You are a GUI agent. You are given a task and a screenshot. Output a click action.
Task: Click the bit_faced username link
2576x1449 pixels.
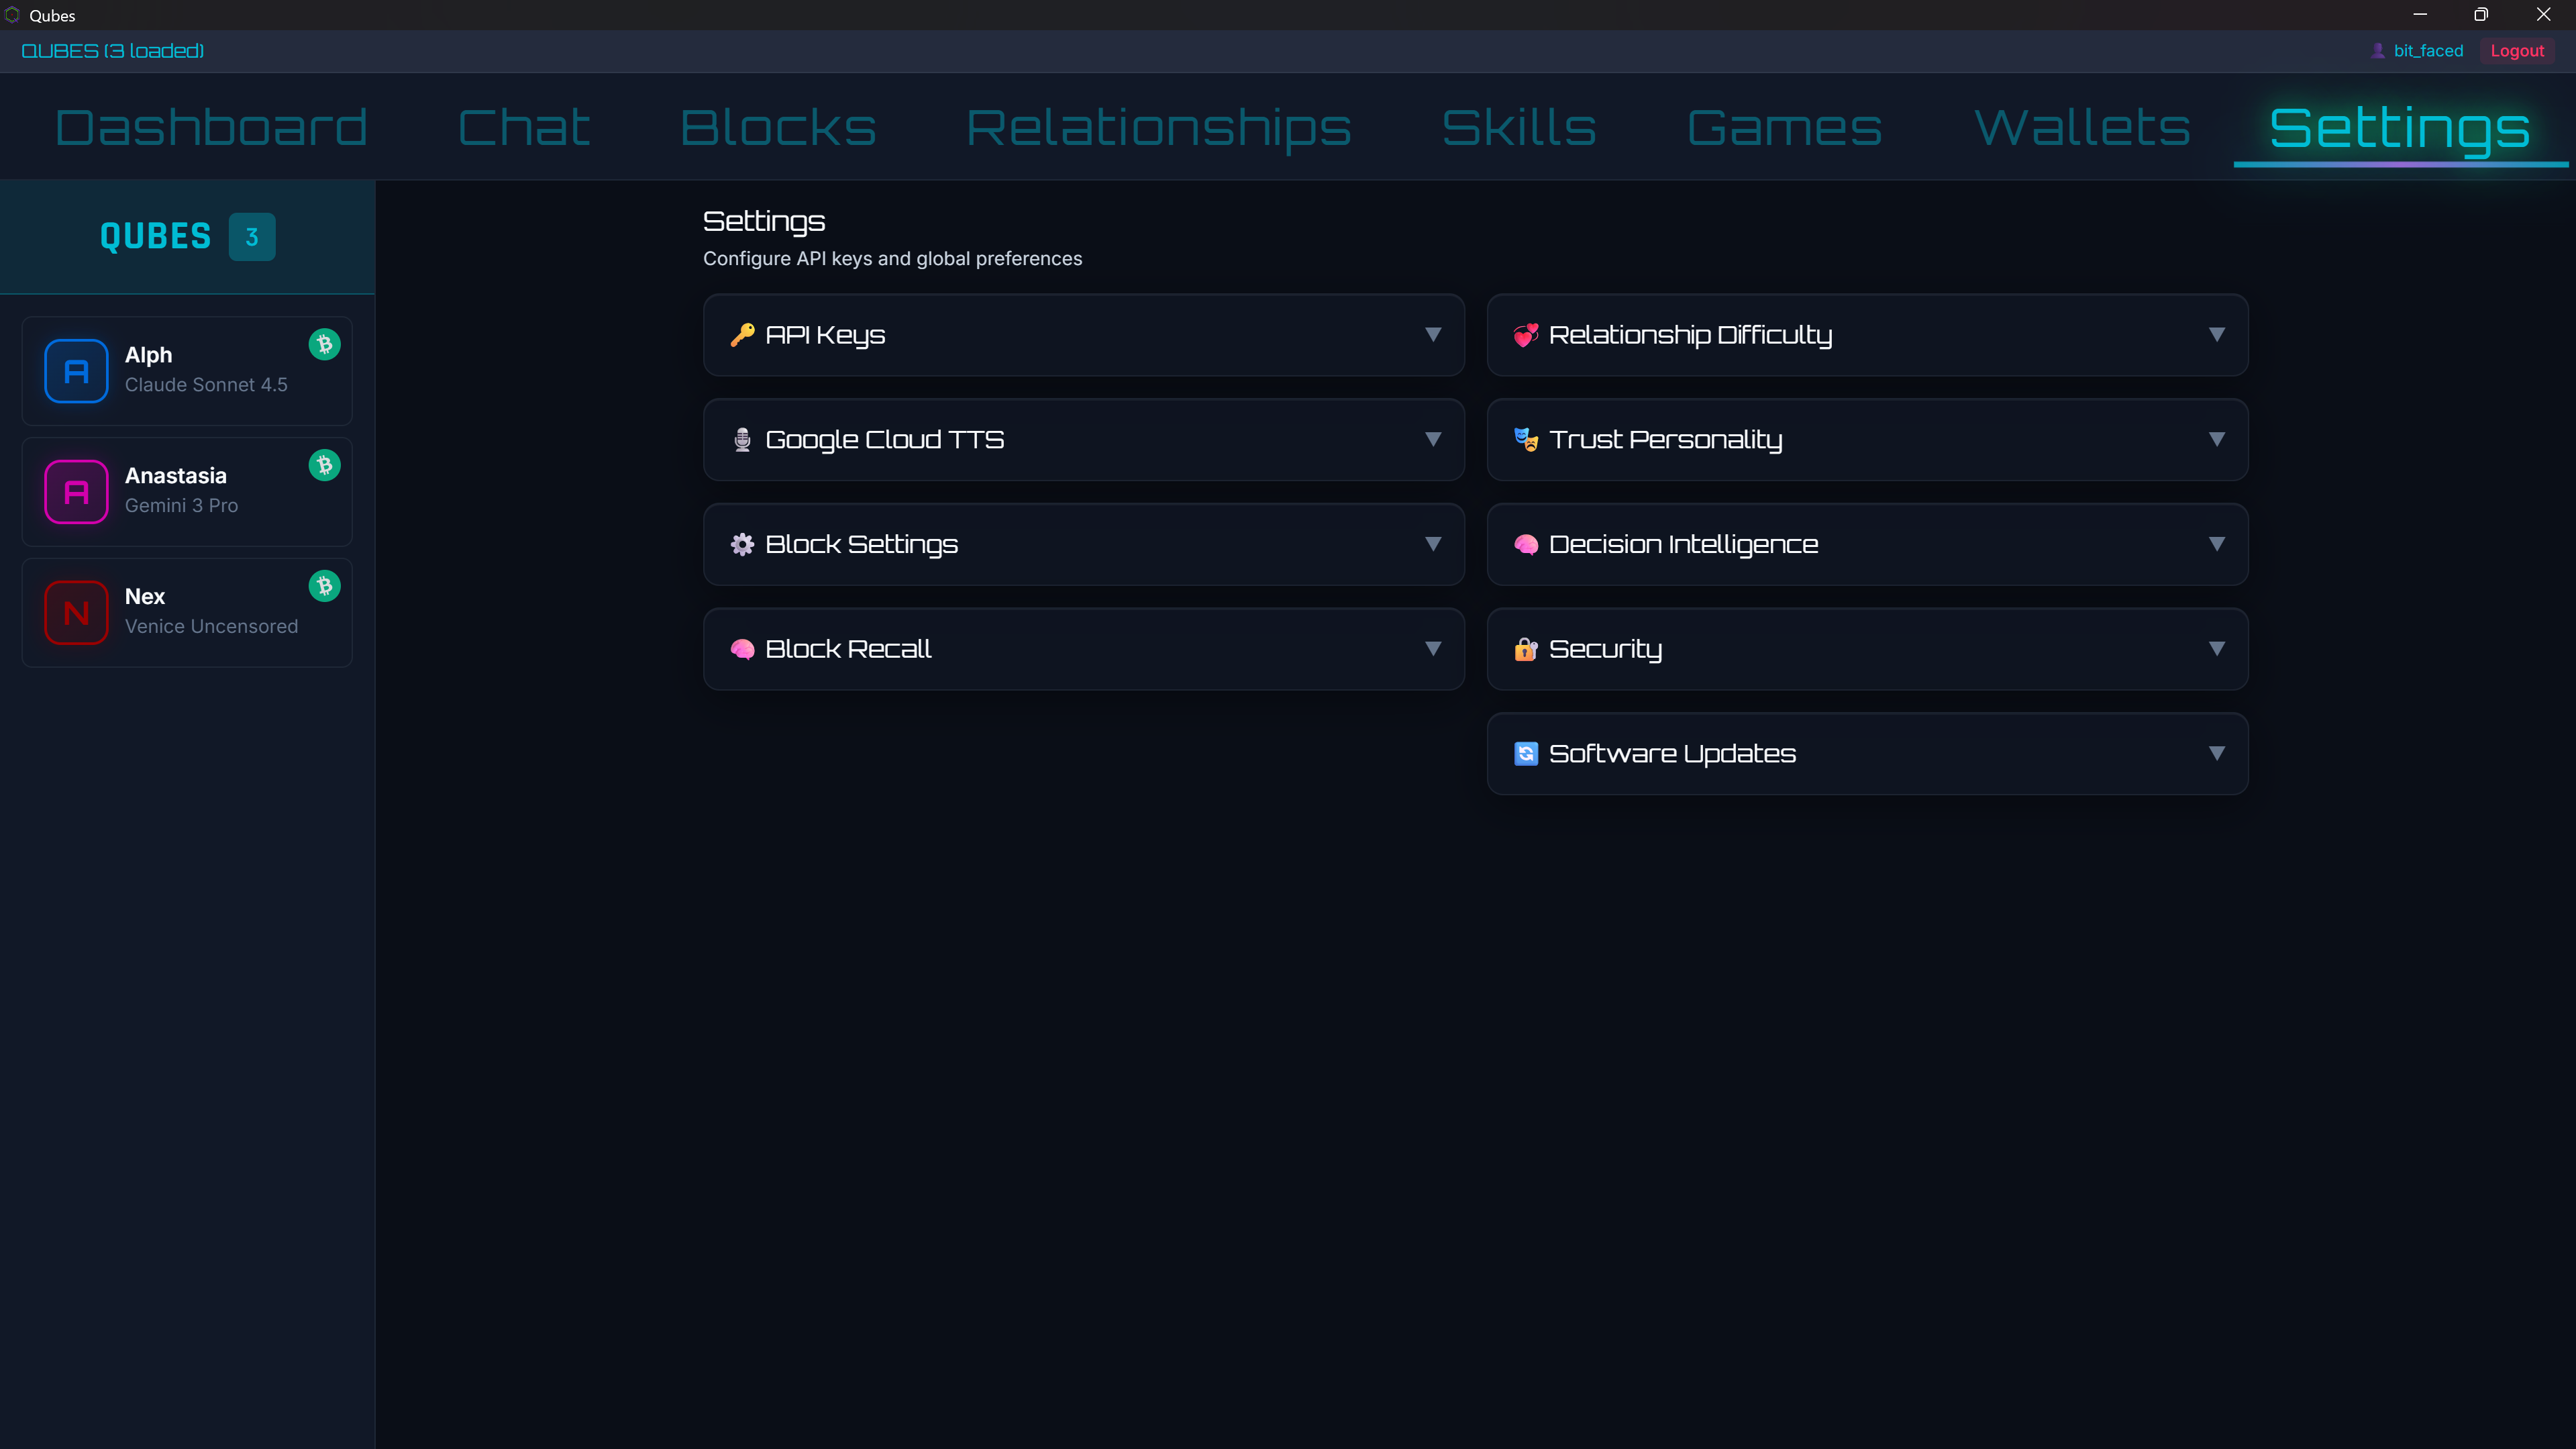(x=2427, y=50)
